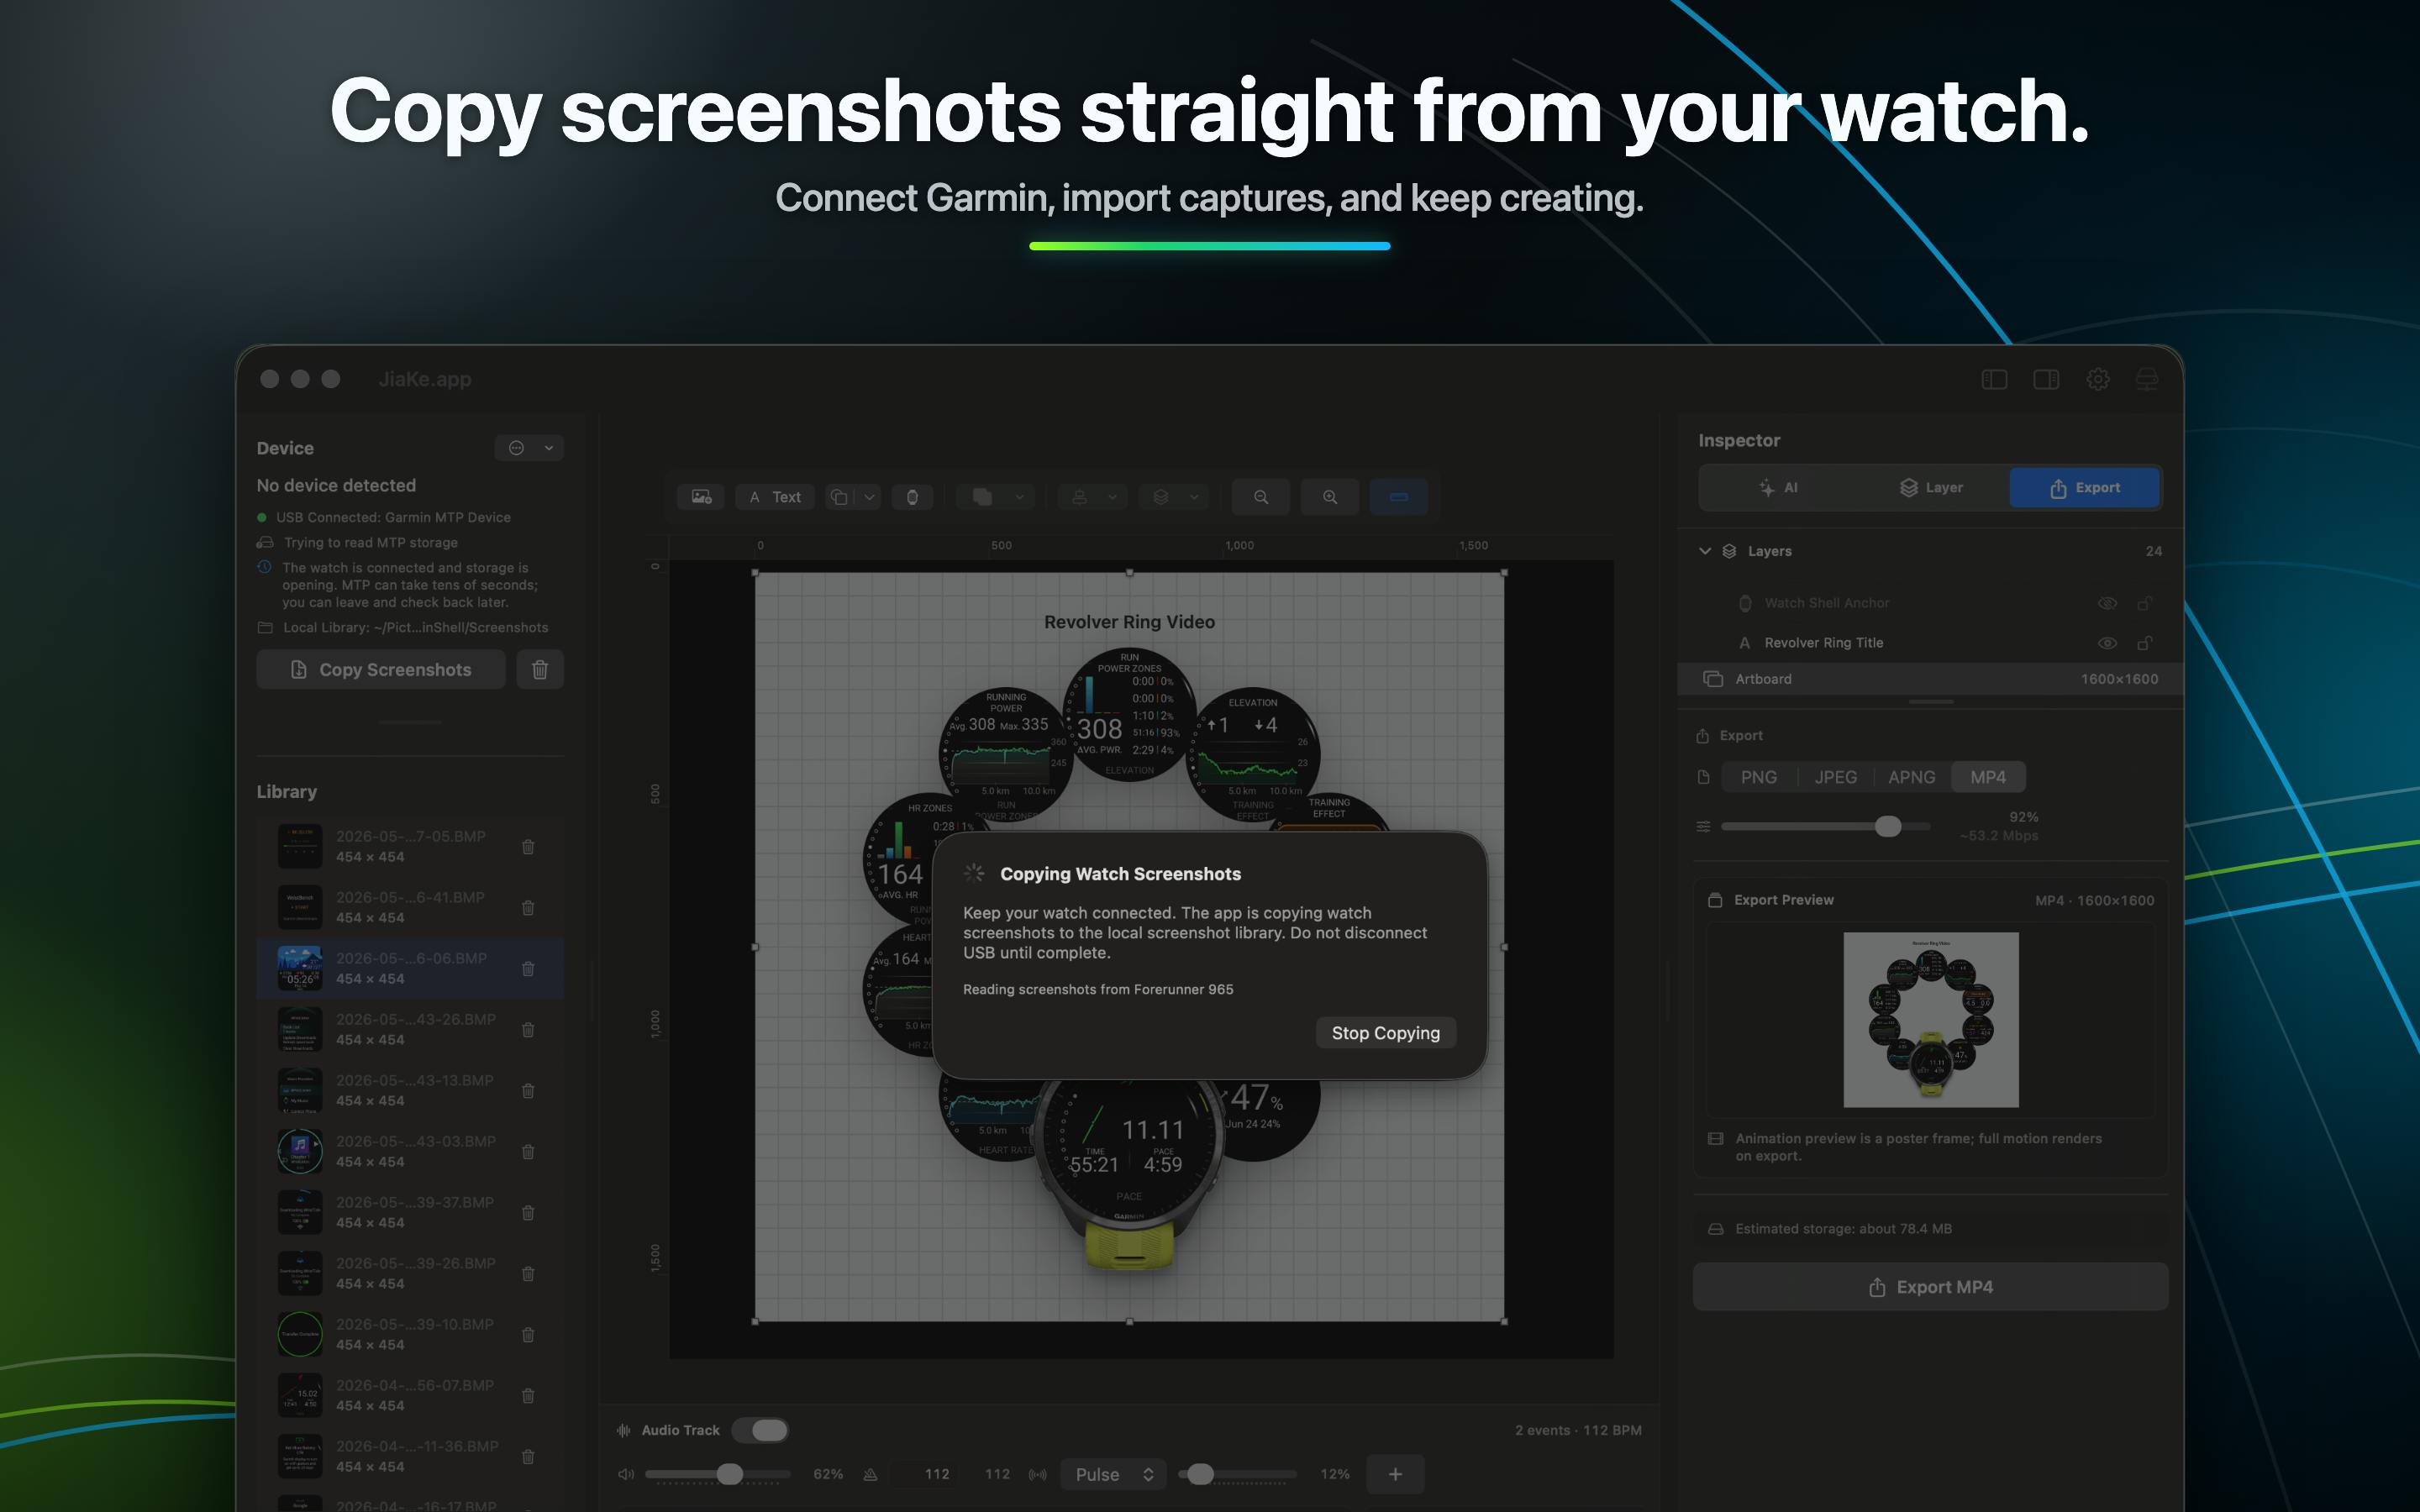Click the Export Preview thumbnail
Screen dimensions: 2420x1512
coord(1931,1020)
